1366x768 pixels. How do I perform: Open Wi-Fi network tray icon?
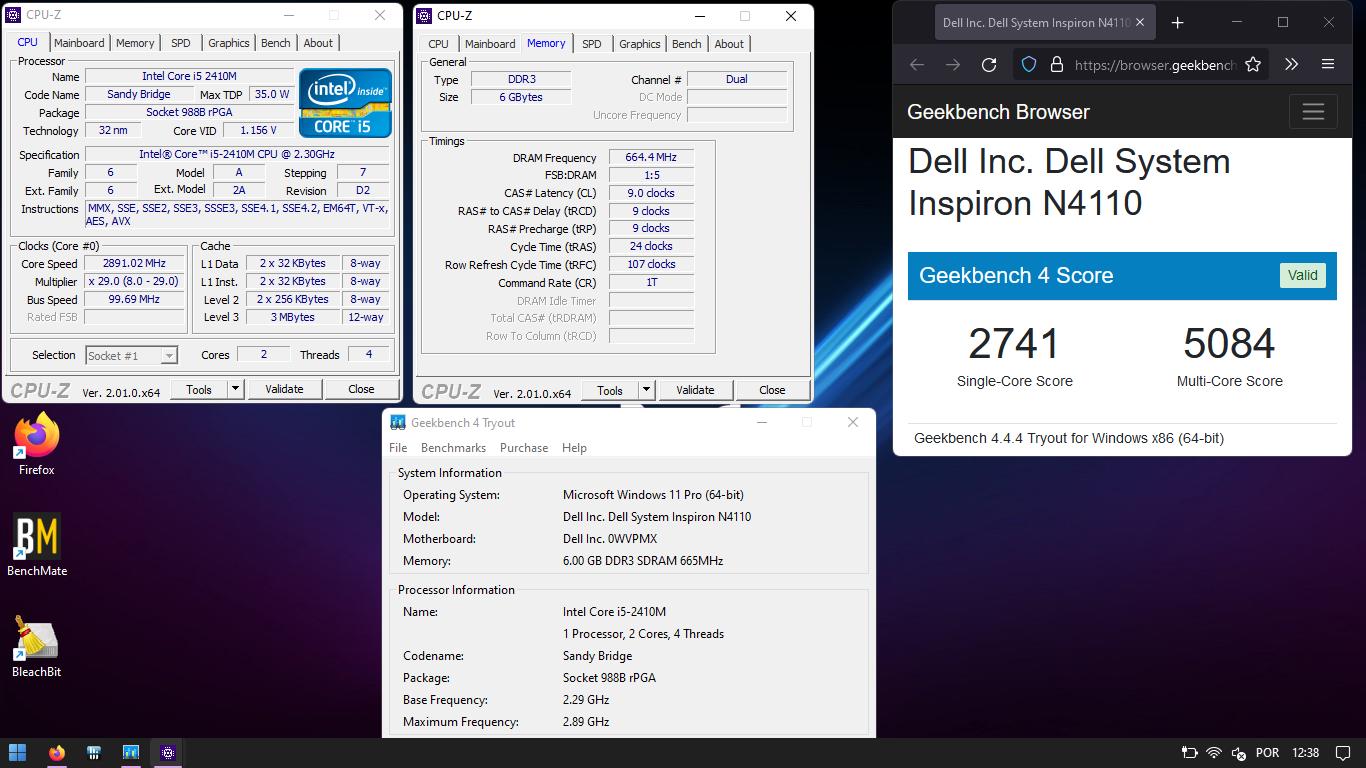pos(1214,753)
